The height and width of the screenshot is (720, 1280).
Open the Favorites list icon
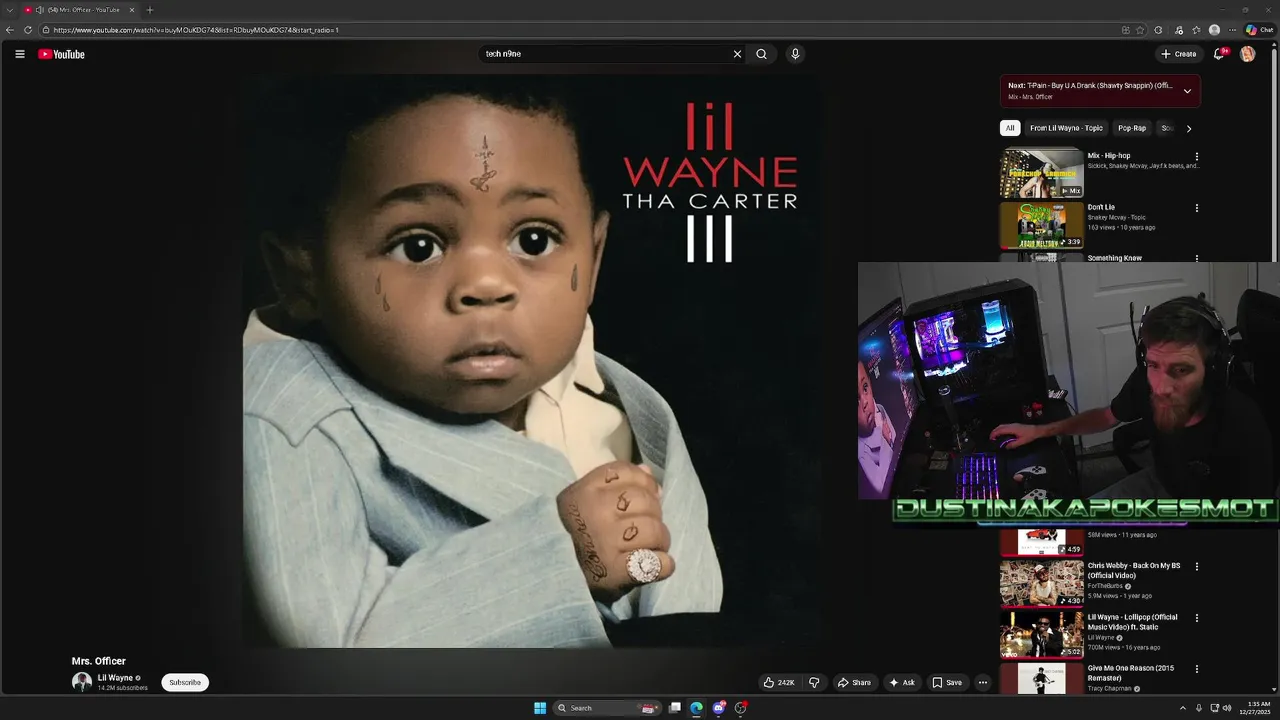[1196, 30]
